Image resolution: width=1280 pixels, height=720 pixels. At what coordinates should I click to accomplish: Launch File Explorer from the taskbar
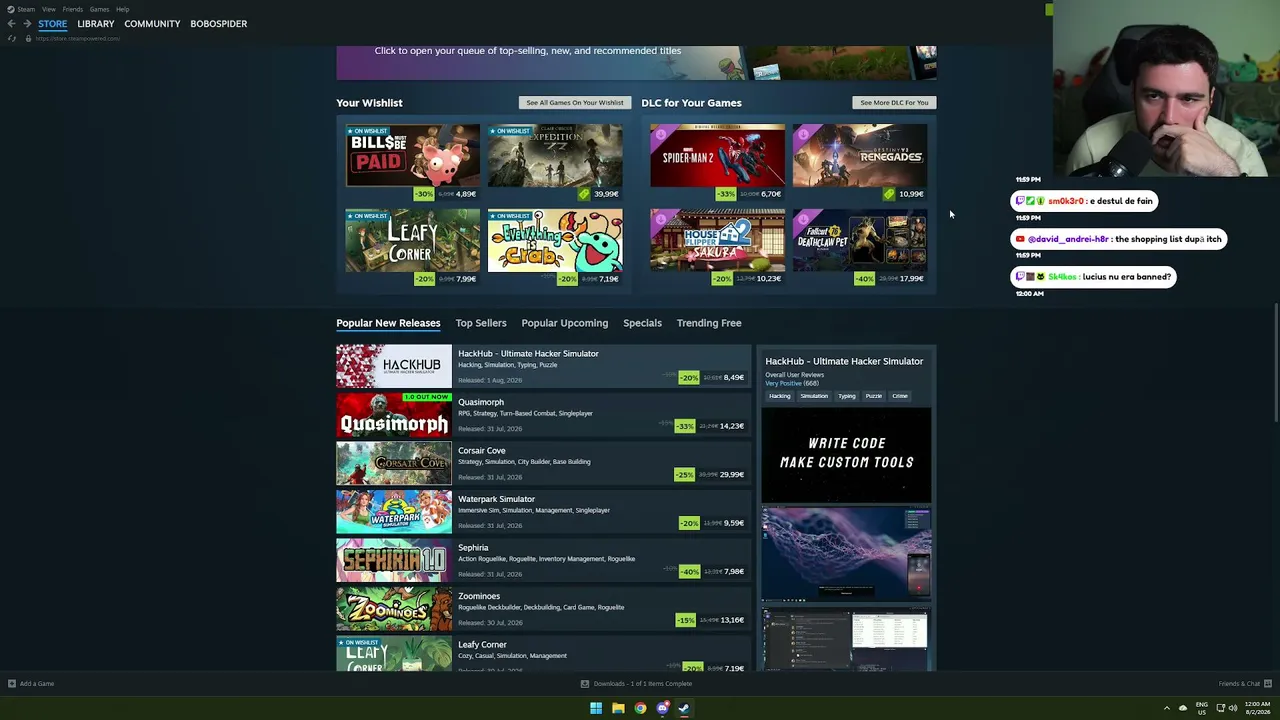coord(618,708)
